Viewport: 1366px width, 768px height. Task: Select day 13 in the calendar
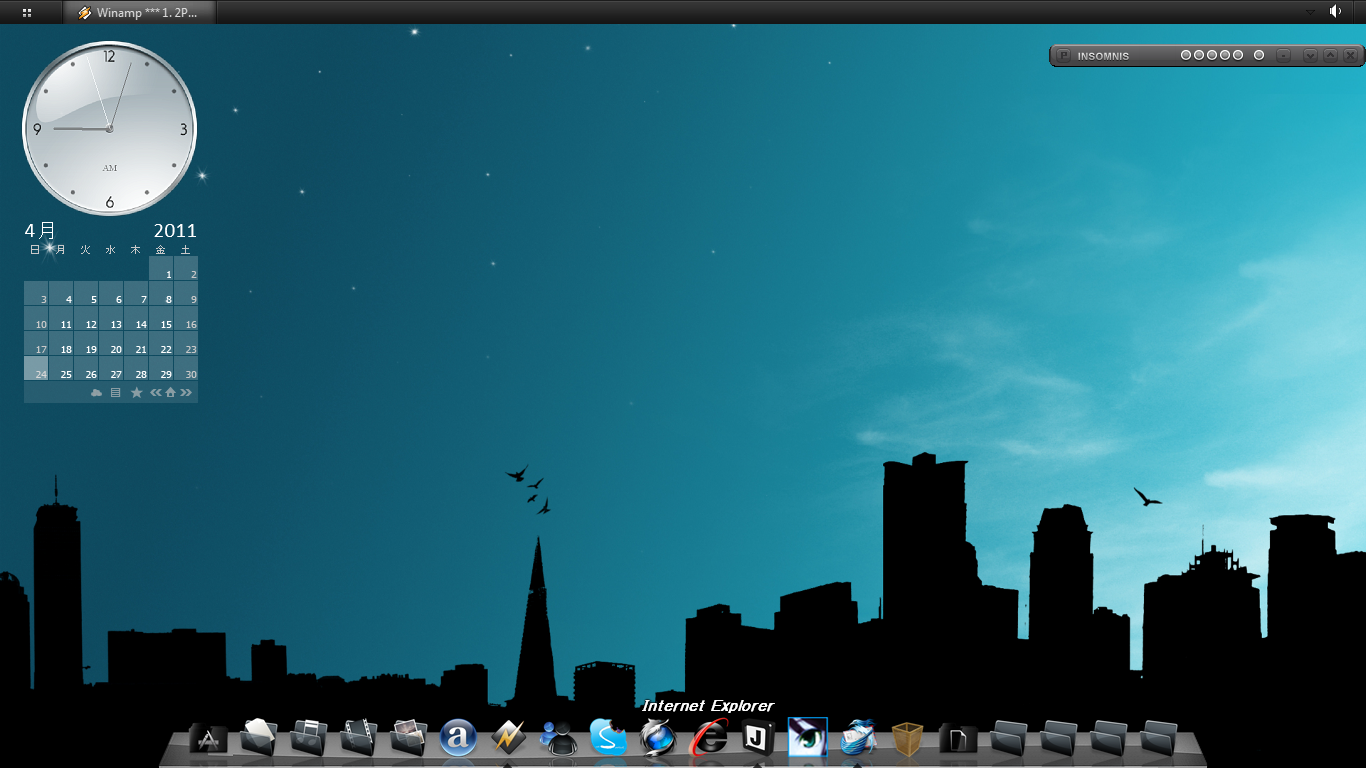point(111,318)
